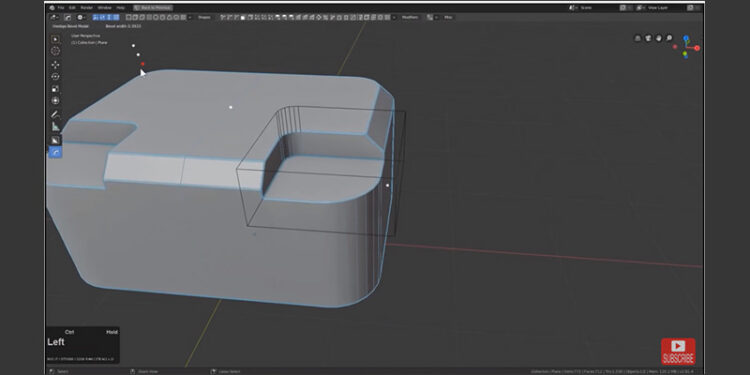750x375 pixels.
Task: Open the File menu
Action: 61,8
